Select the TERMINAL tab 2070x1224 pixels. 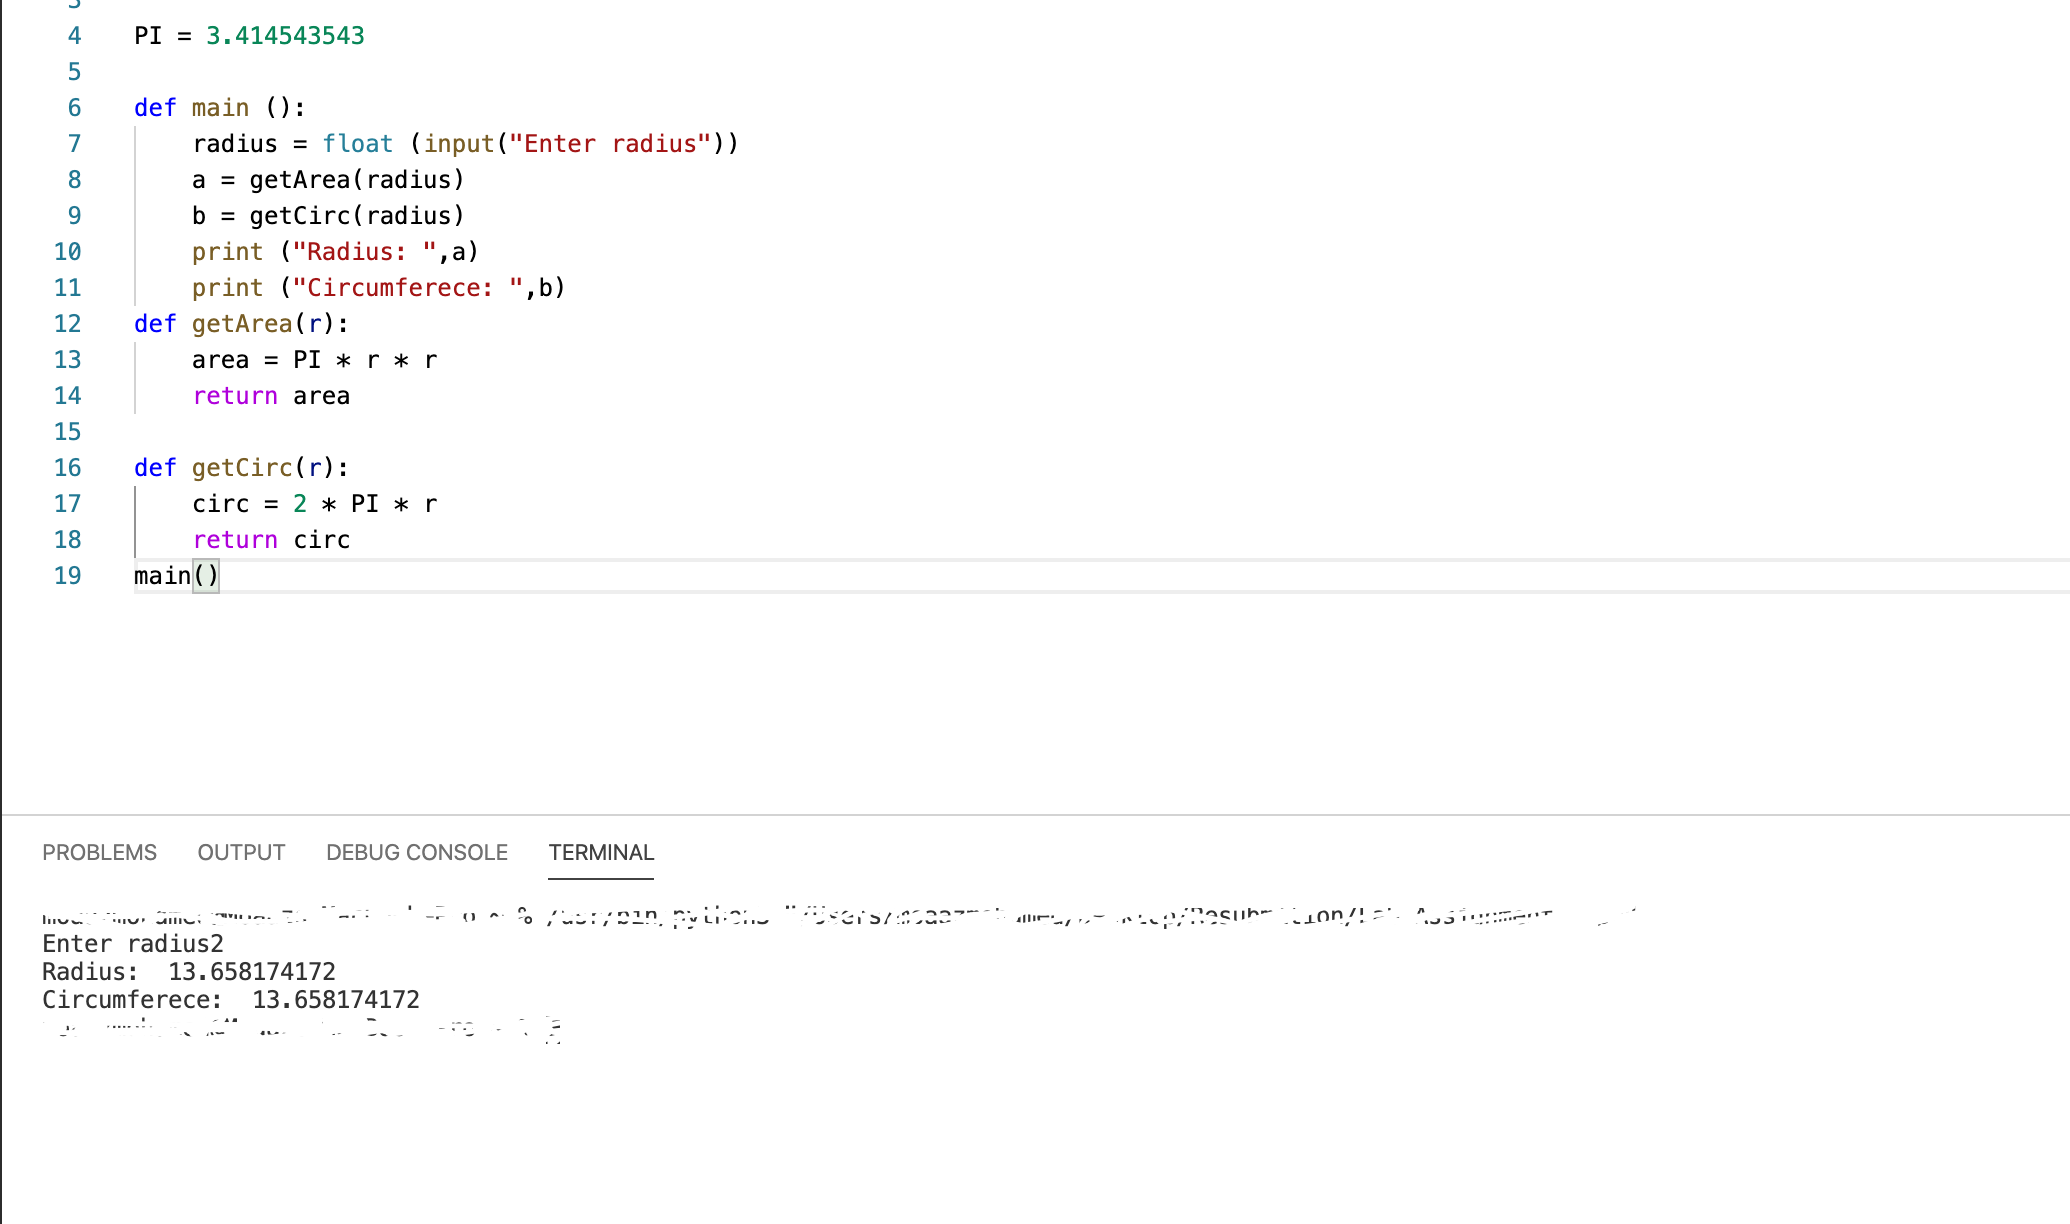601,852
